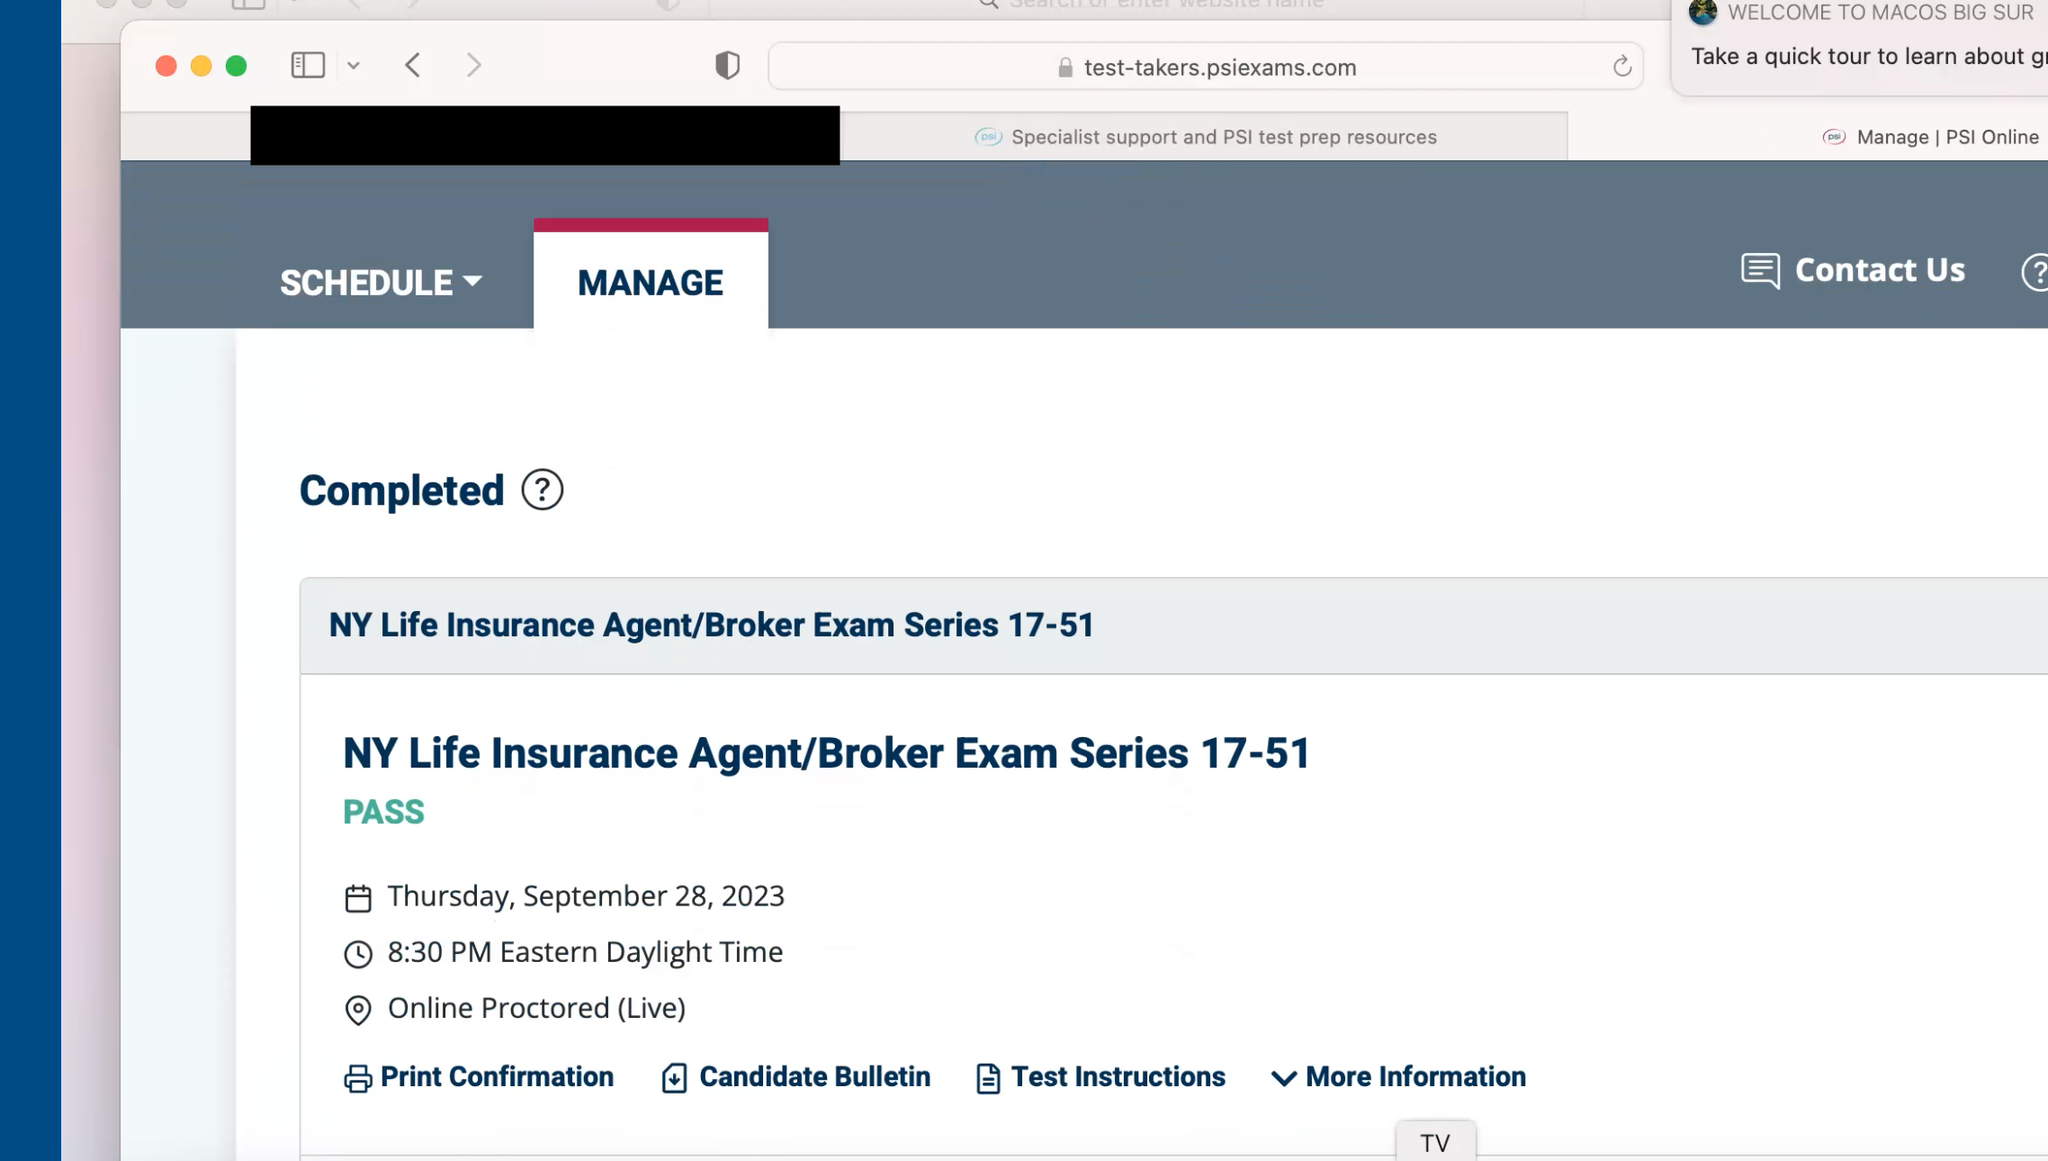Image resolution: width=2048 pixels, height=1161 pixels.
Task: Select the MANAGE tab
Action: (x=650, y=281)
